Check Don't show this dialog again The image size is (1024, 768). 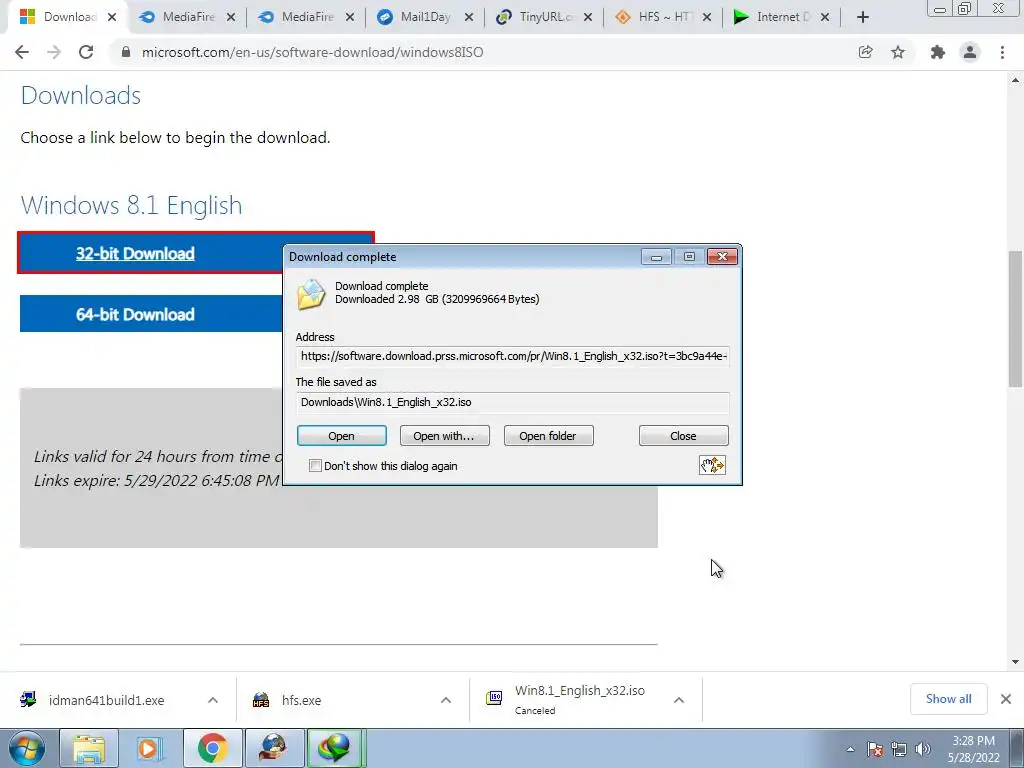(315, 466)
